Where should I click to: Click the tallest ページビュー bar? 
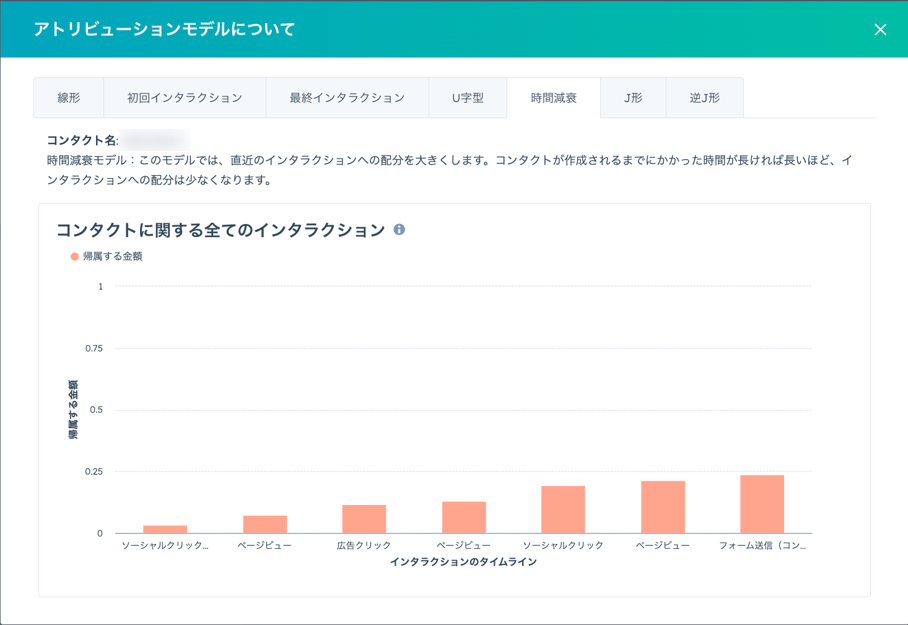coord(663,508)
